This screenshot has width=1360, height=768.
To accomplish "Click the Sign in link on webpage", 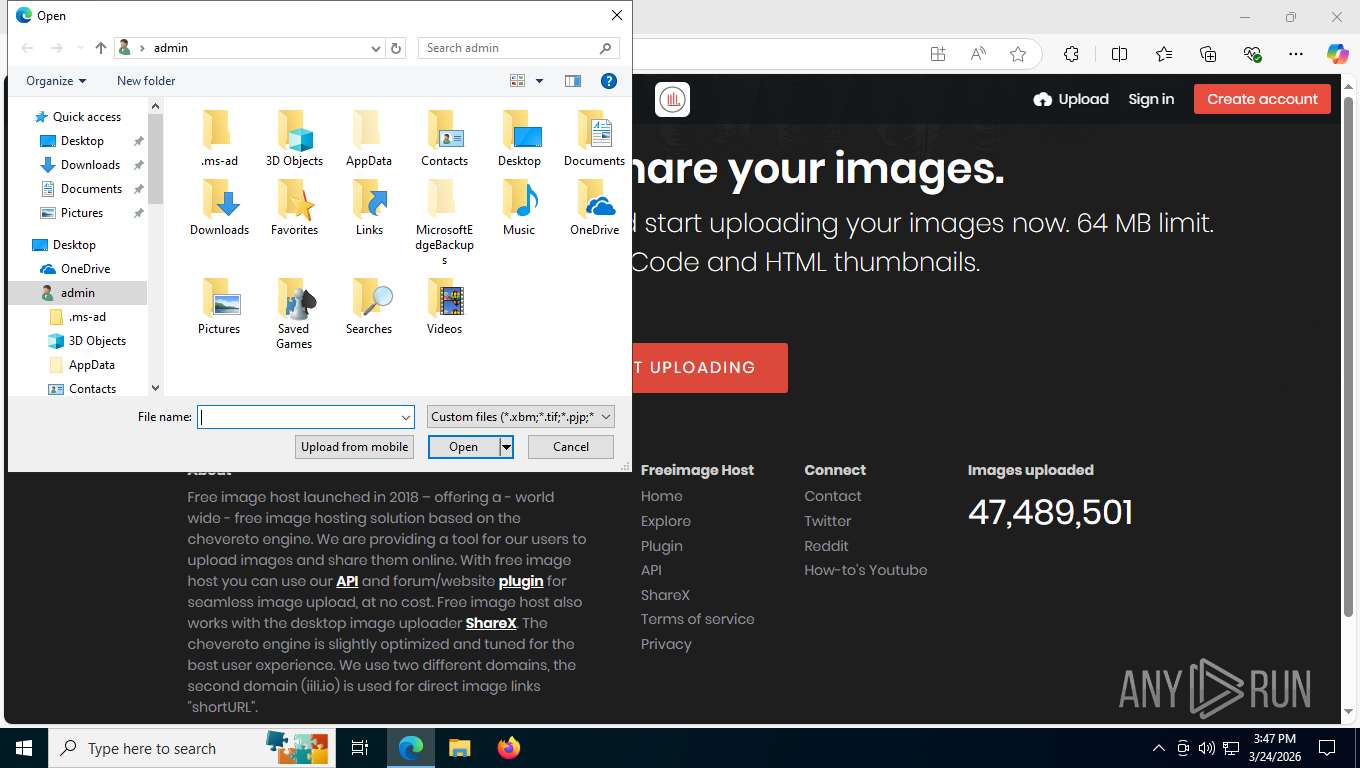I will pyautogui.click(x=1151, y=99).
